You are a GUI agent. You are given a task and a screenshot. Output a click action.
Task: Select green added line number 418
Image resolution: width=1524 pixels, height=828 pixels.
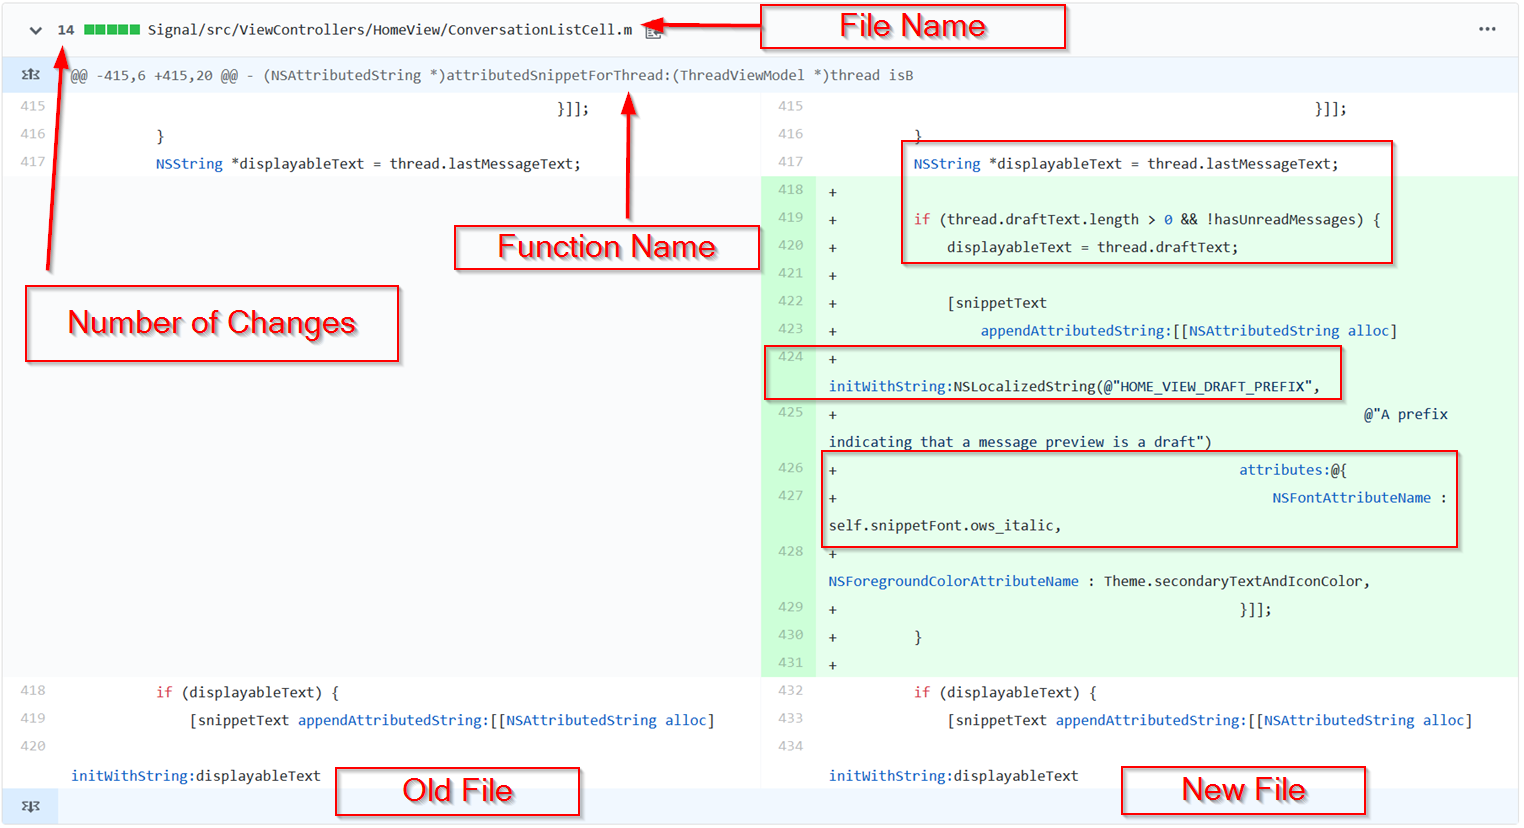pyautogui.click(x=791, y=190)
